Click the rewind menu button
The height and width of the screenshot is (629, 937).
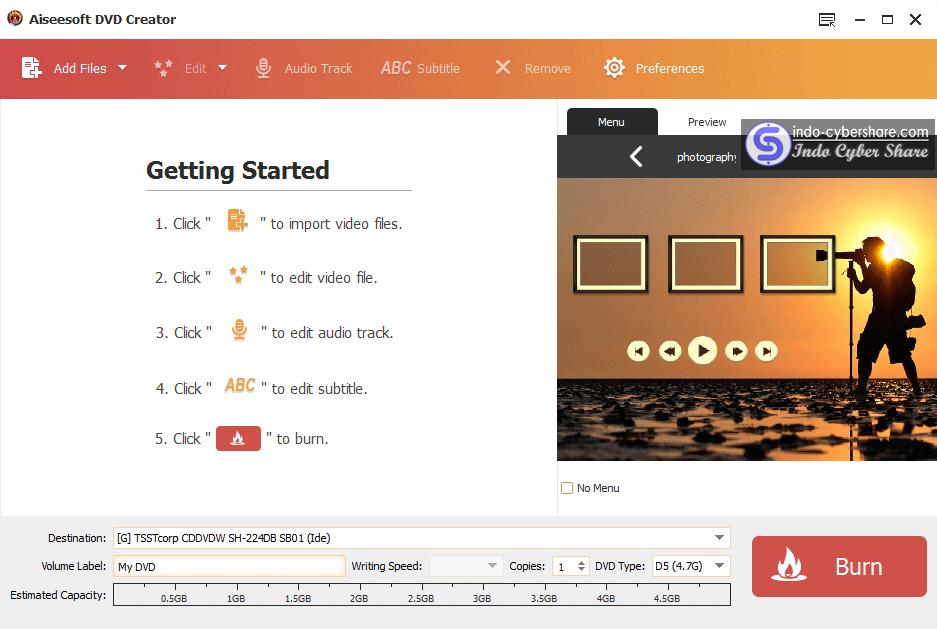pos(670,351)
